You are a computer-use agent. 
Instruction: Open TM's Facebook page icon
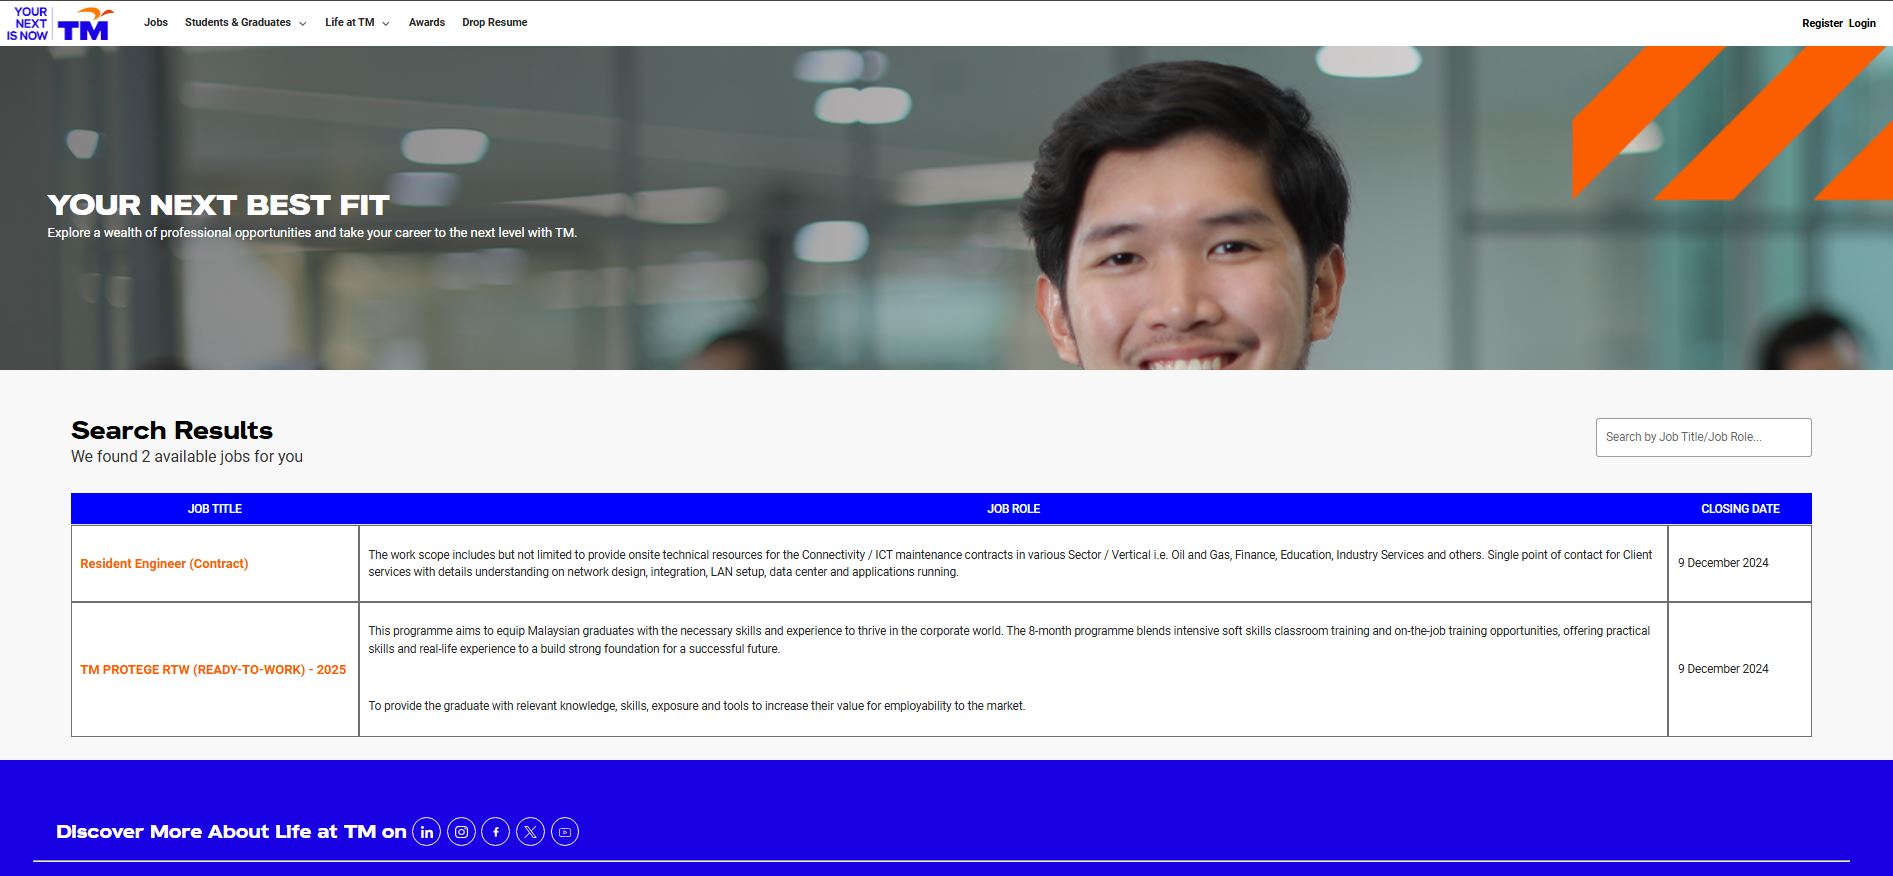pos(496,832)
